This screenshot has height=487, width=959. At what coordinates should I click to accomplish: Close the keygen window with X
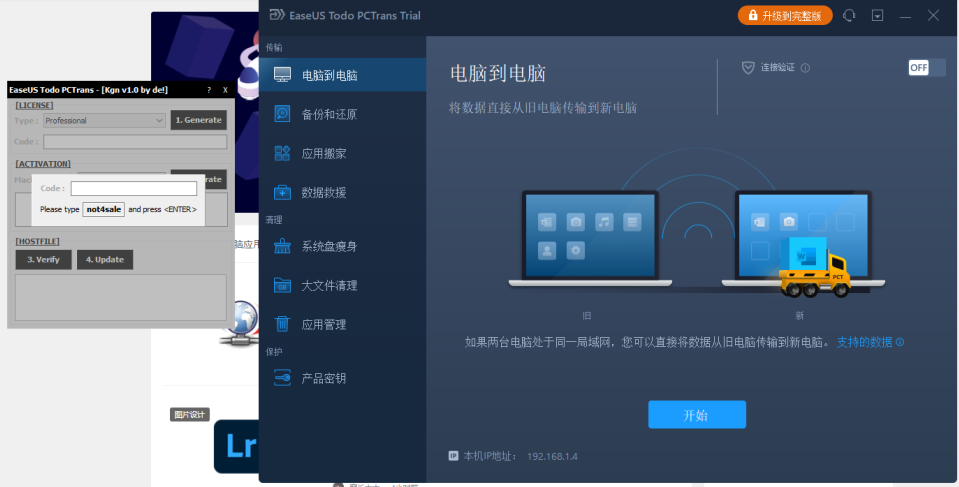[225, 90]
